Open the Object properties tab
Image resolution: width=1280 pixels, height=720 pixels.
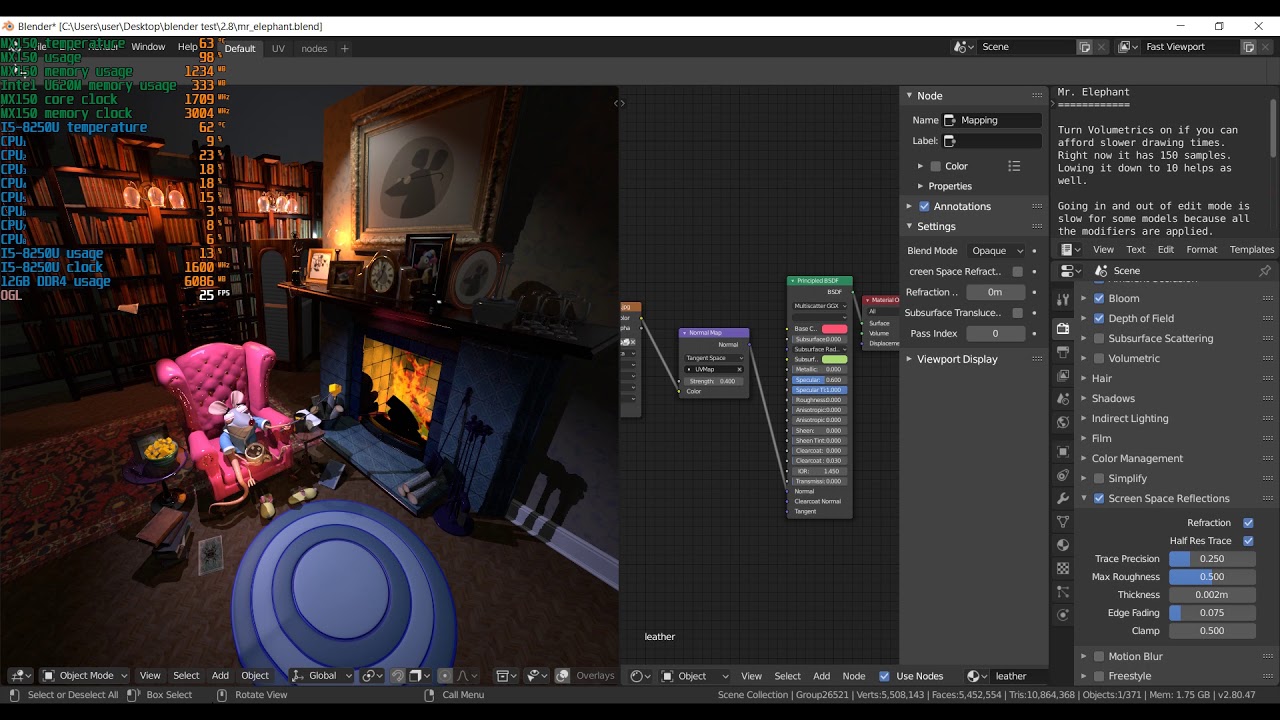point(1063,451)
